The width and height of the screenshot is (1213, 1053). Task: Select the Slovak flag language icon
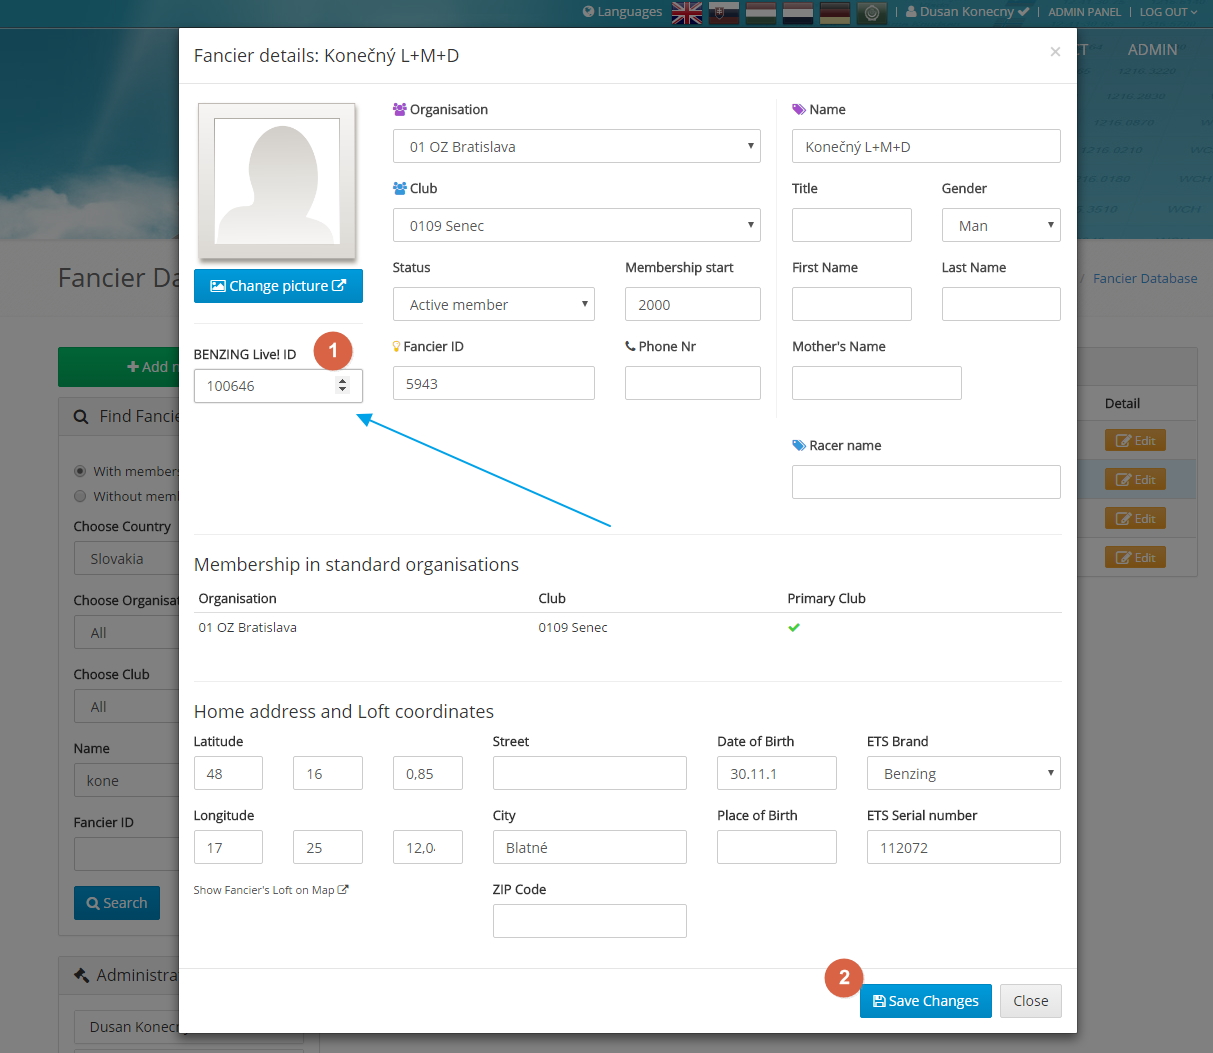point(724,13)
